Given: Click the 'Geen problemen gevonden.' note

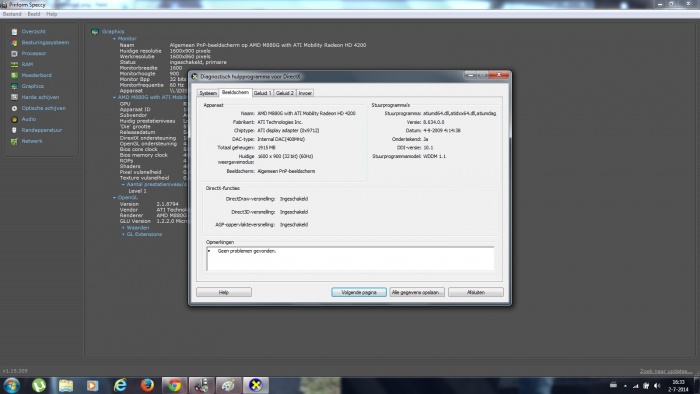Looking at the screenshot, I should pos(247,251).
